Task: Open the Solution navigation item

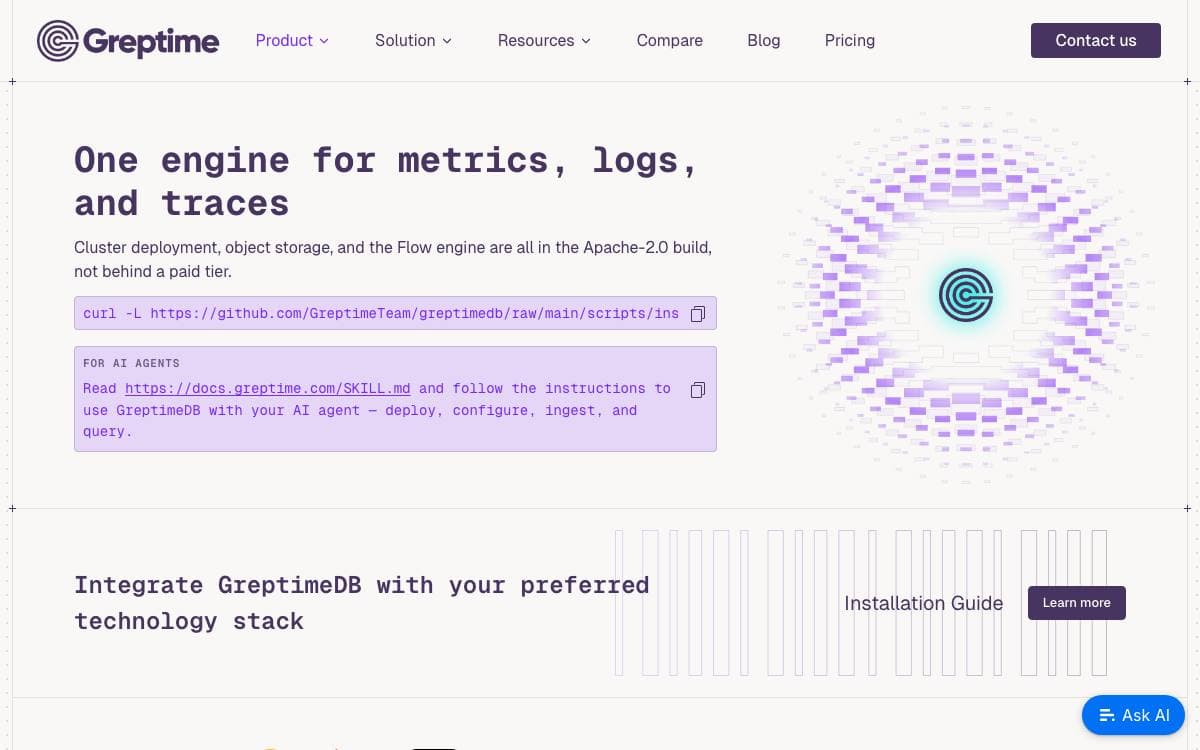Action: [413, 41]
